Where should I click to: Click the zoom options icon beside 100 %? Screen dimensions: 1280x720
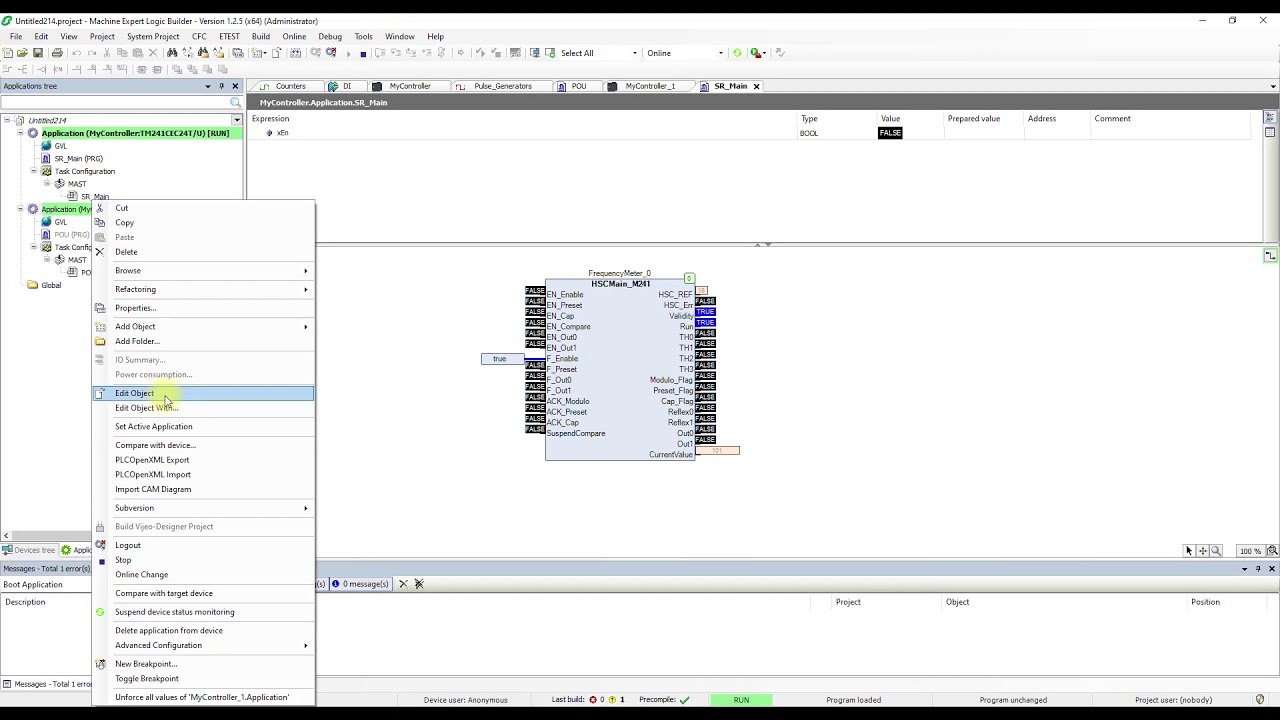[x=1272, y=551]
